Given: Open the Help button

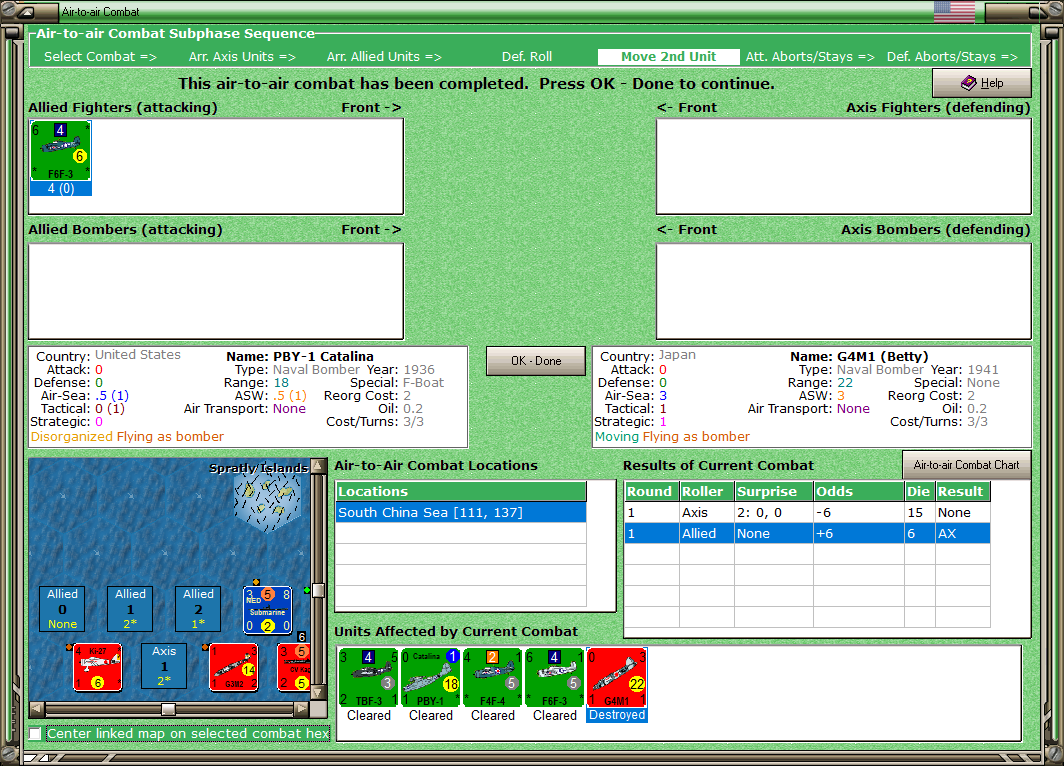Looking at the screenshot, I should [x=982, y=83].
